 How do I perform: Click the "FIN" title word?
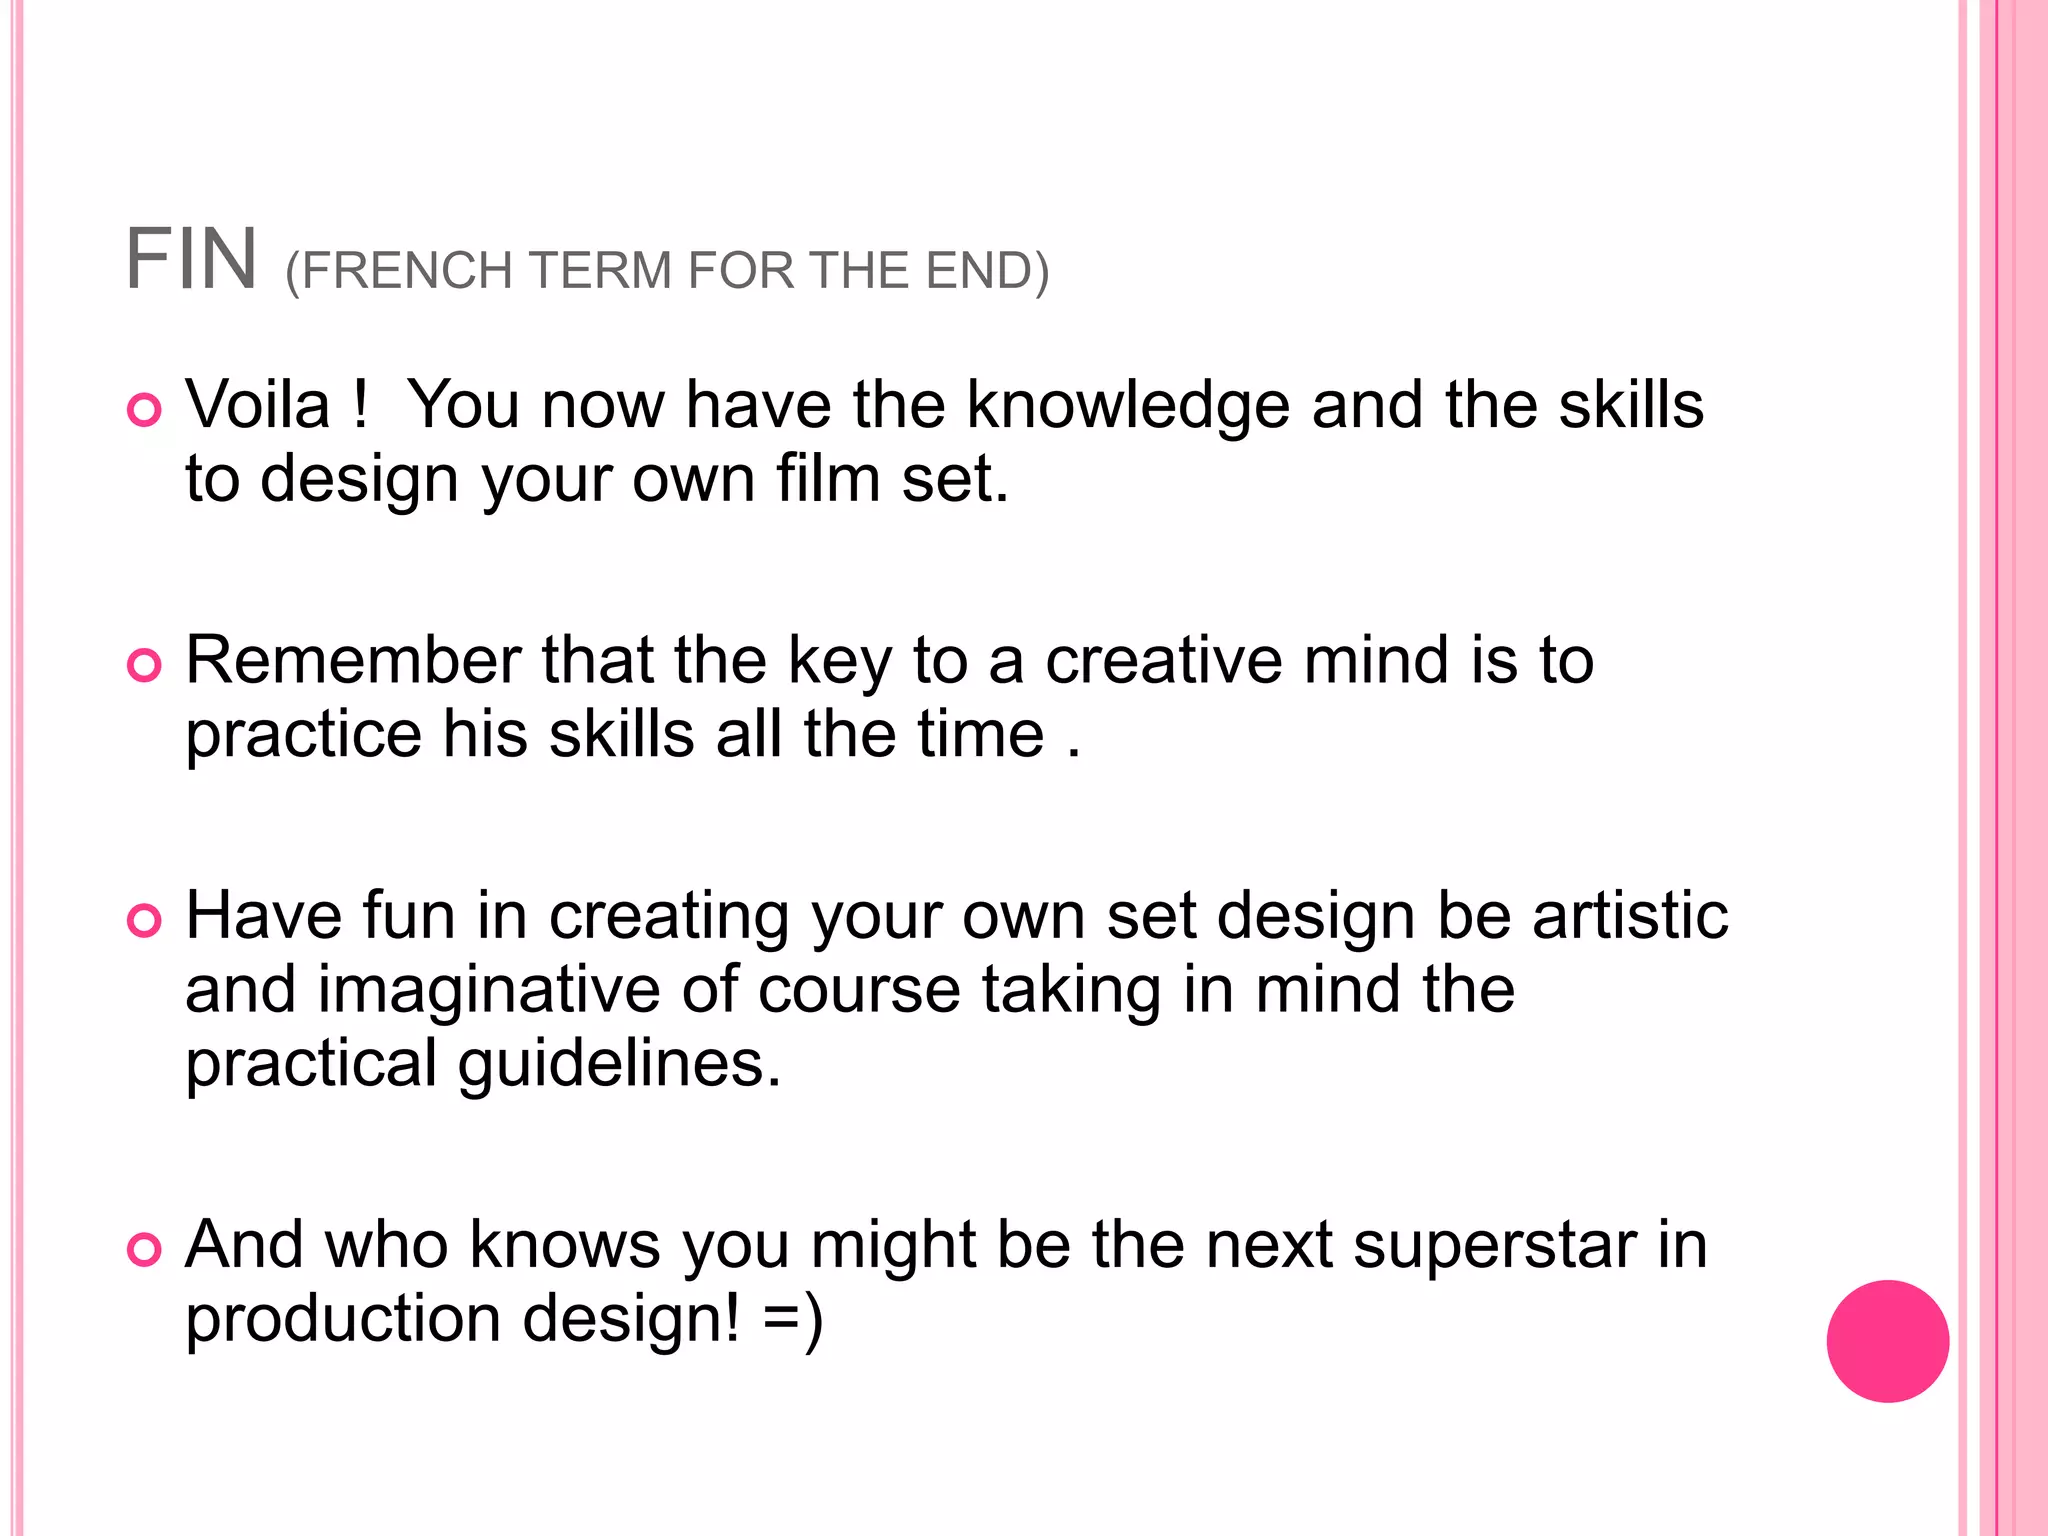click(x=191, y=260)
